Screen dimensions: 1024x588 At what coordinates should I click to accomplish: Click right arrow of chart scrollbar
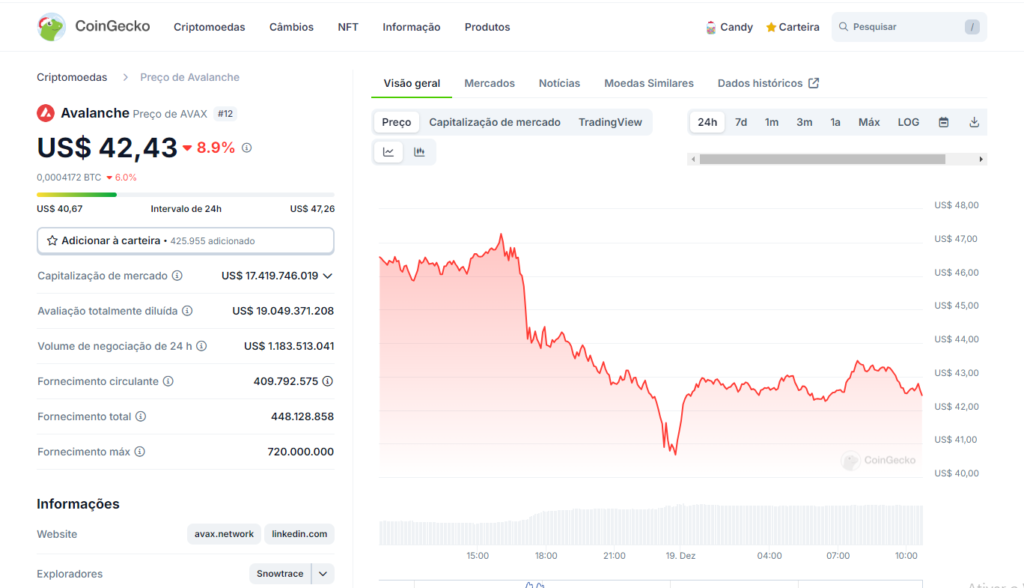pos(981,159)
